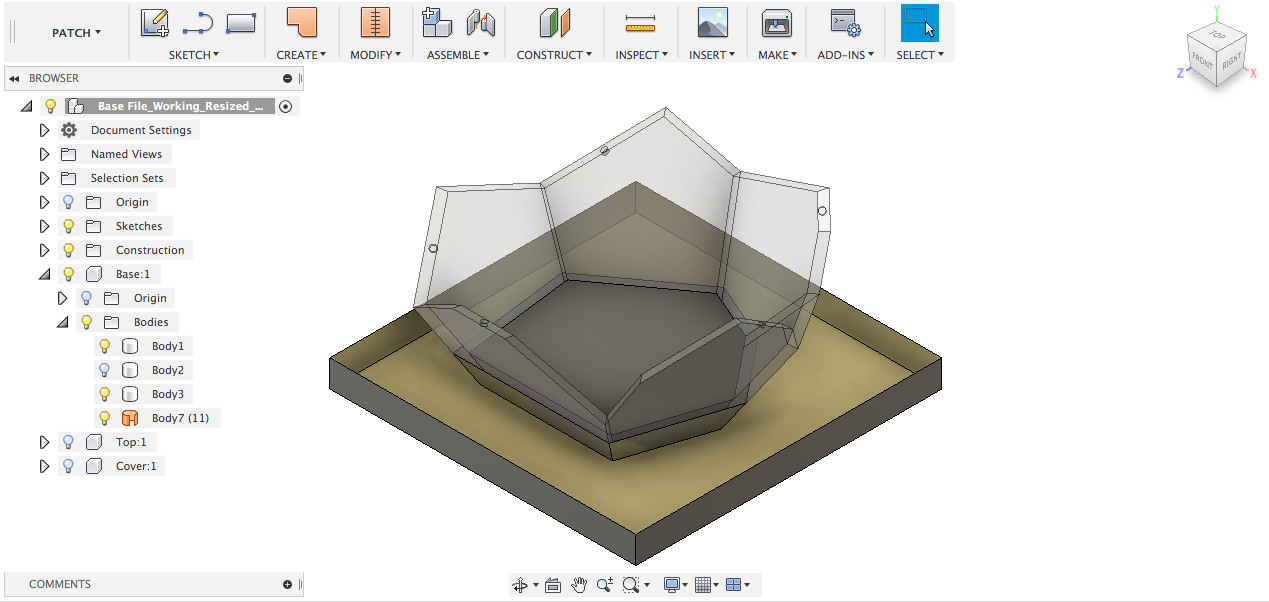The width and height of the screenshot is (1269, 602).
Task: Open the CONSTRUCT menu
Action: [554, 55]
